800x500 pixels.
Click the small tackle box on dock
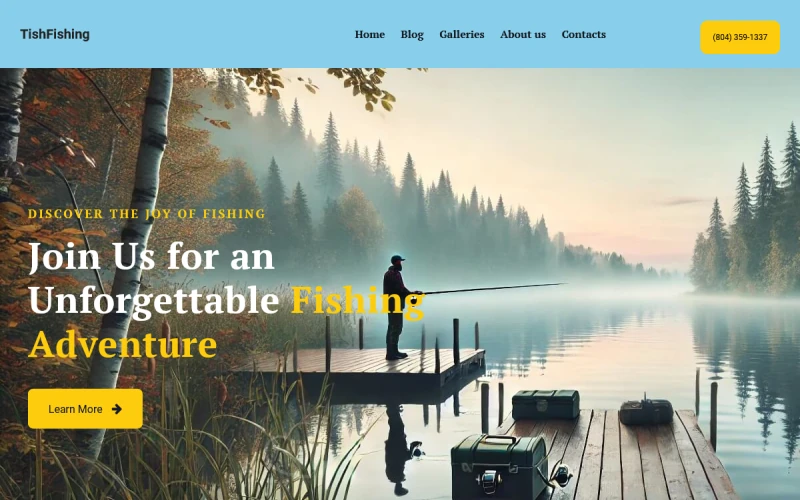(545, 404)
